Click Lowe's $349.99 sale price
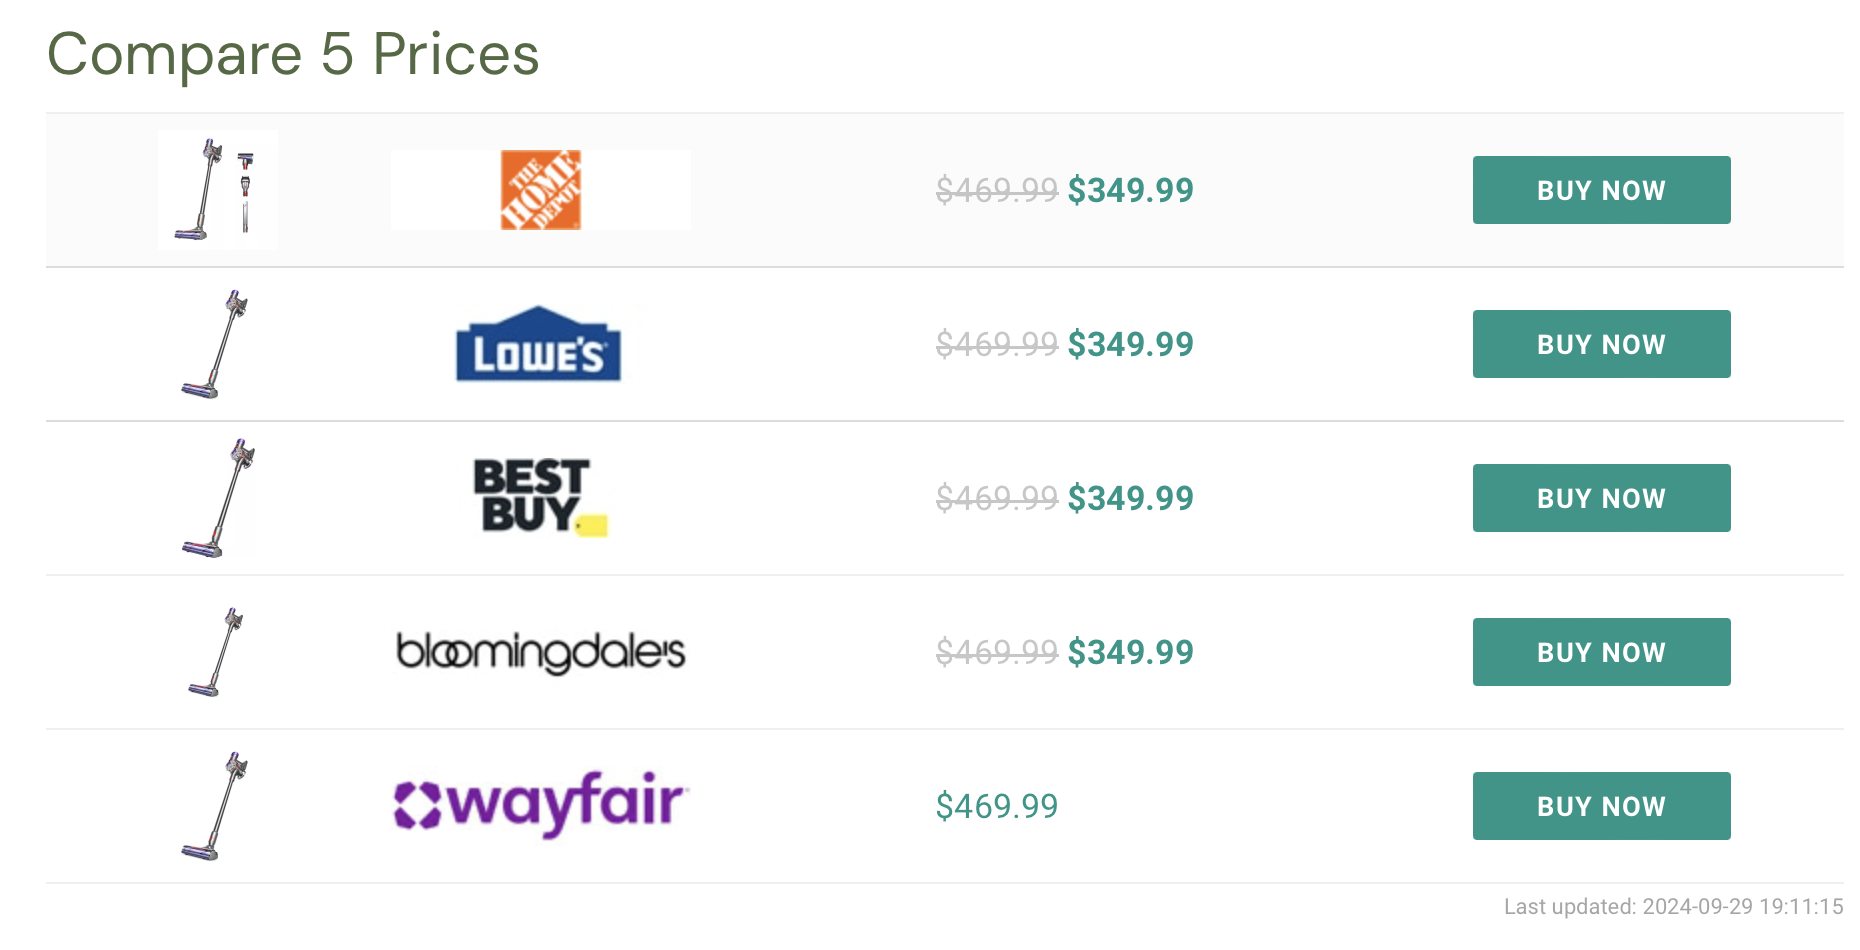 [1131, 344]
